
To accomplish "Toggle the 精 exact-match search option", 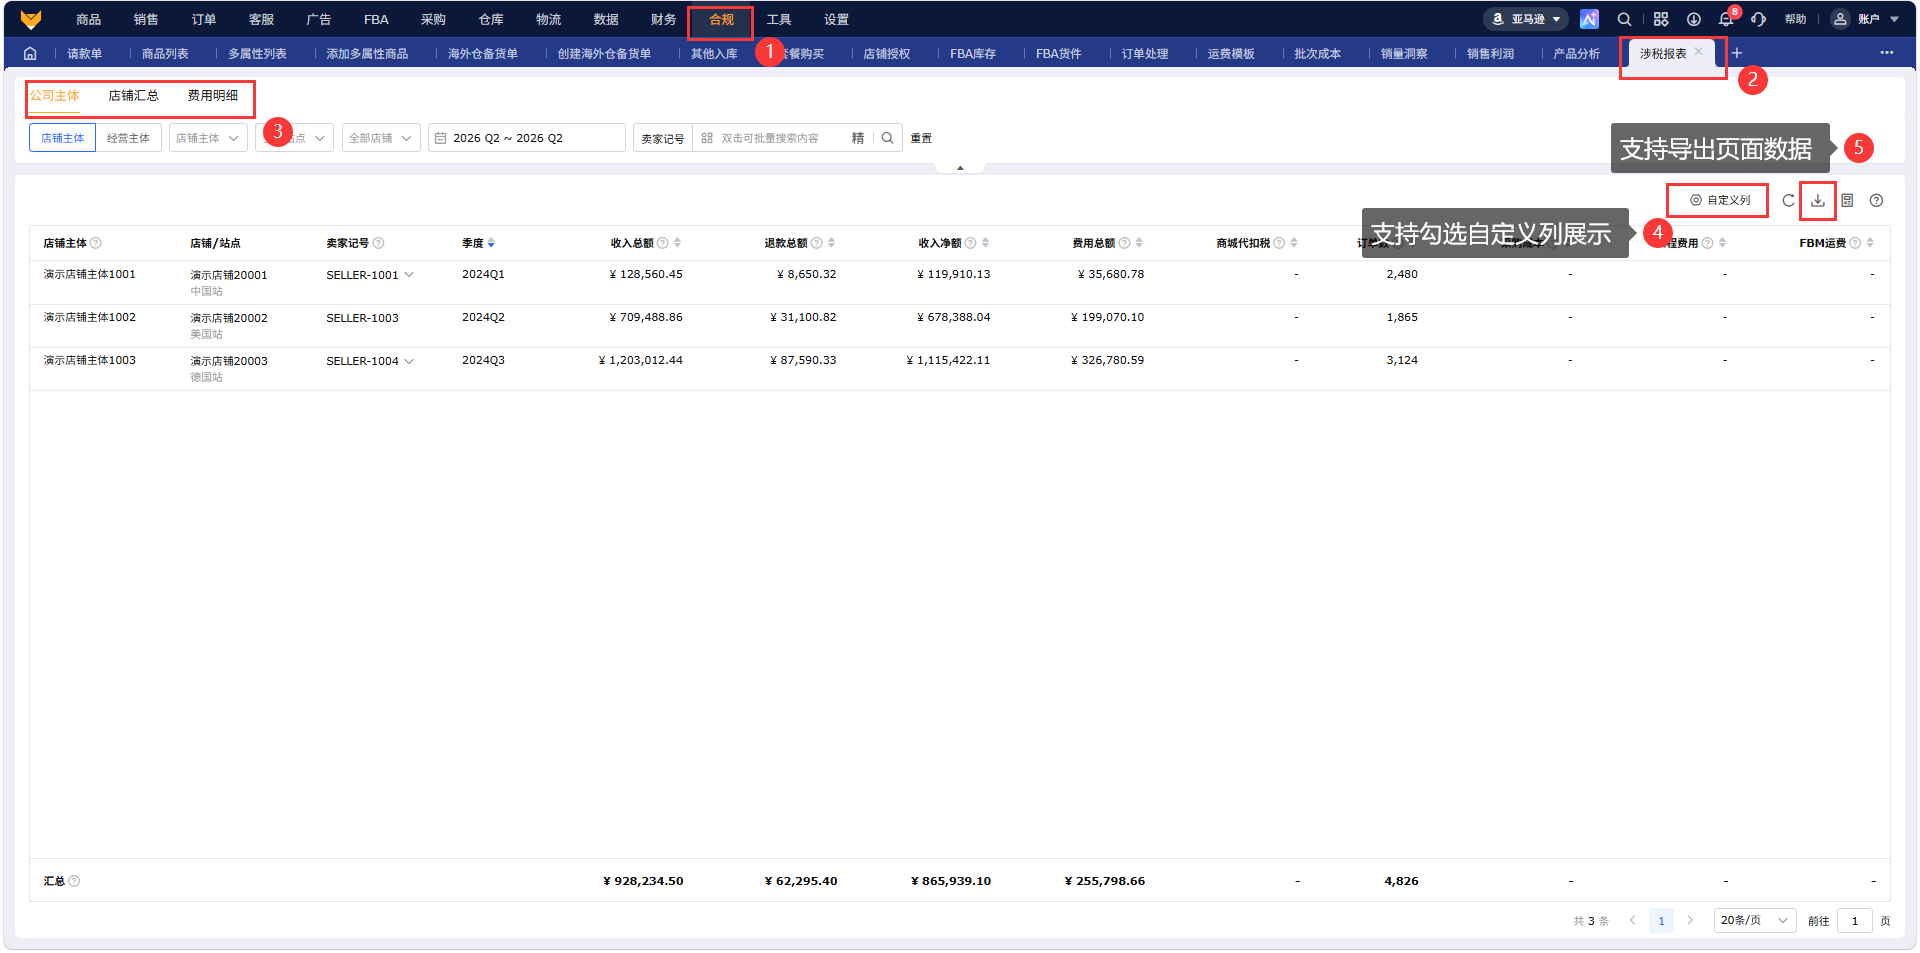I will click(x=857, y=138).
